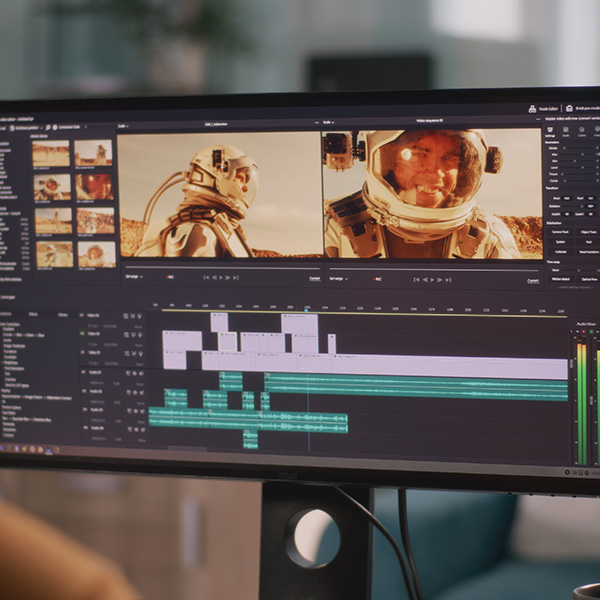Open the Set range dropdown in right viewer
Viewport: 600px width, 600px height.
[x=338, y=279]
